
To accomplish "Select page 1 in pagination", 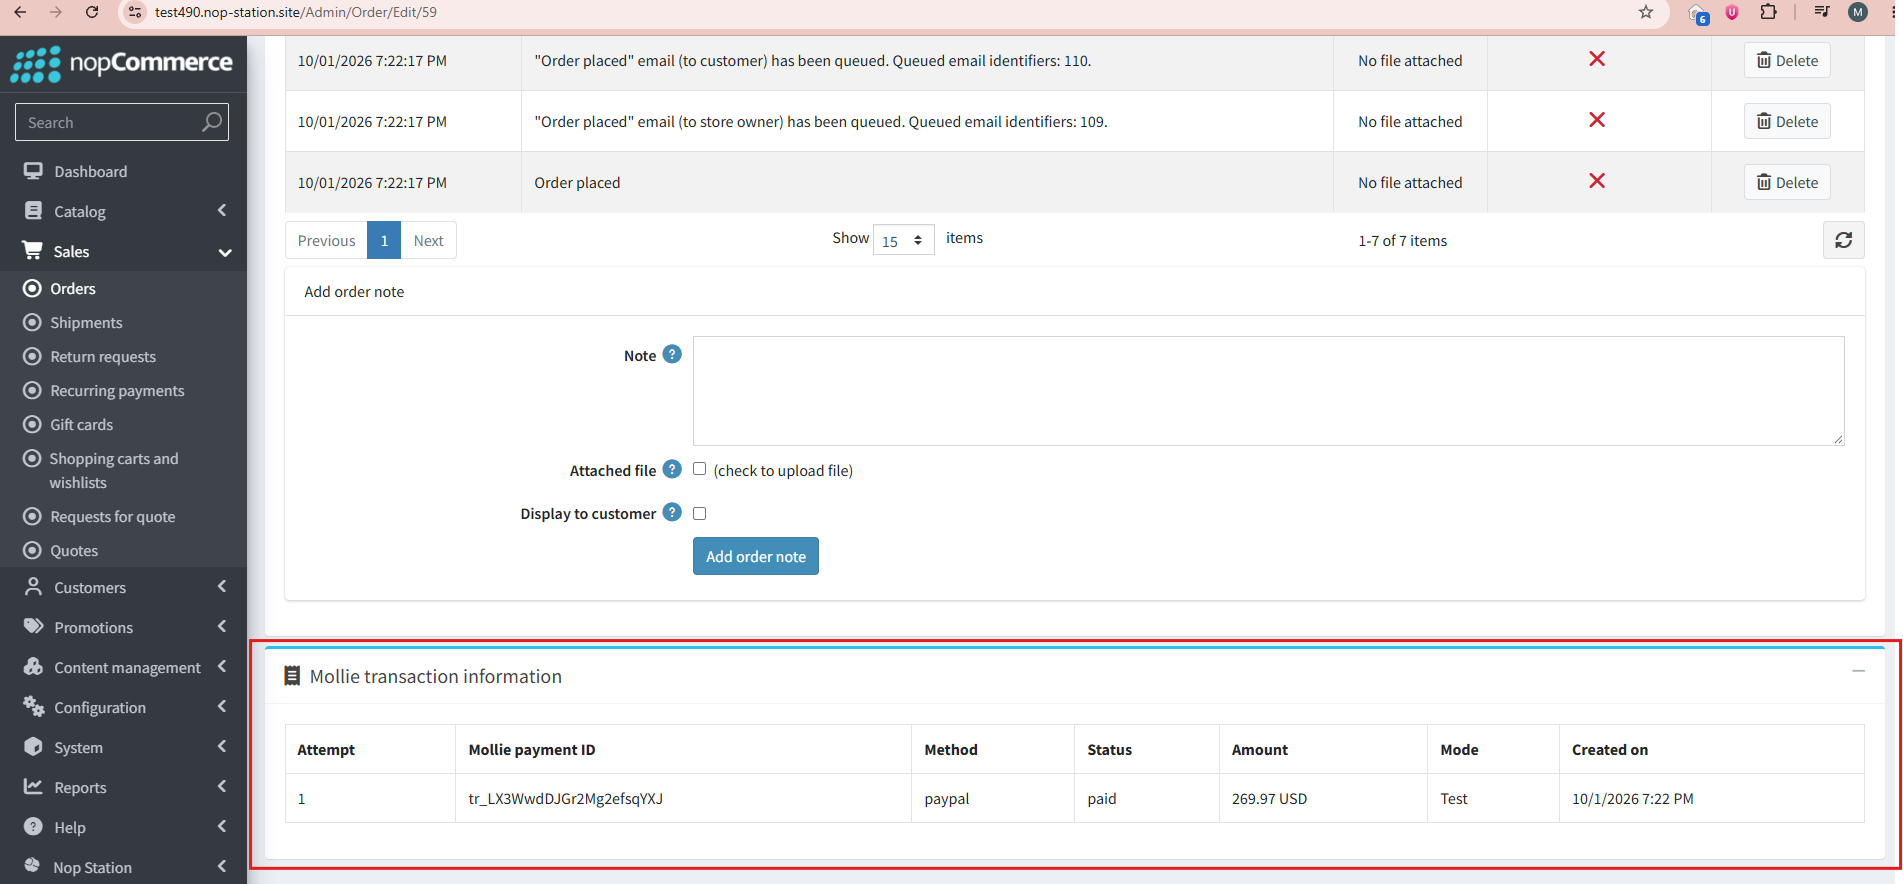I will coord(384,240).
